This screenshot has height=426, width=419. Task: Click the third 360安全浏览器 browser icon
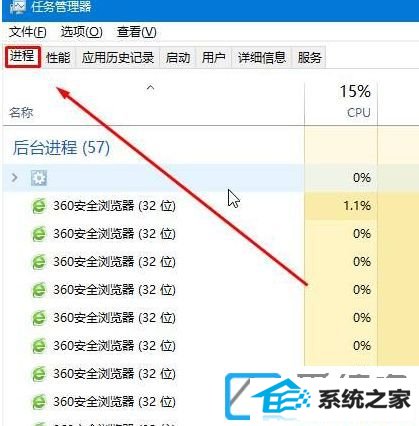tap(39, 262)
